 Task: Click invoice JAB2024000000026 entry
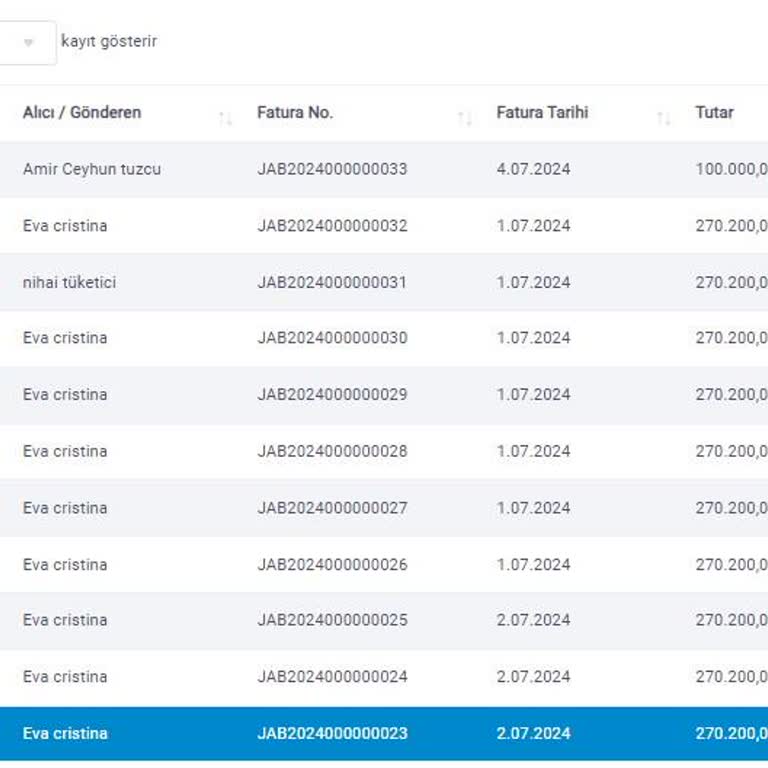click(x=332, y=565)
